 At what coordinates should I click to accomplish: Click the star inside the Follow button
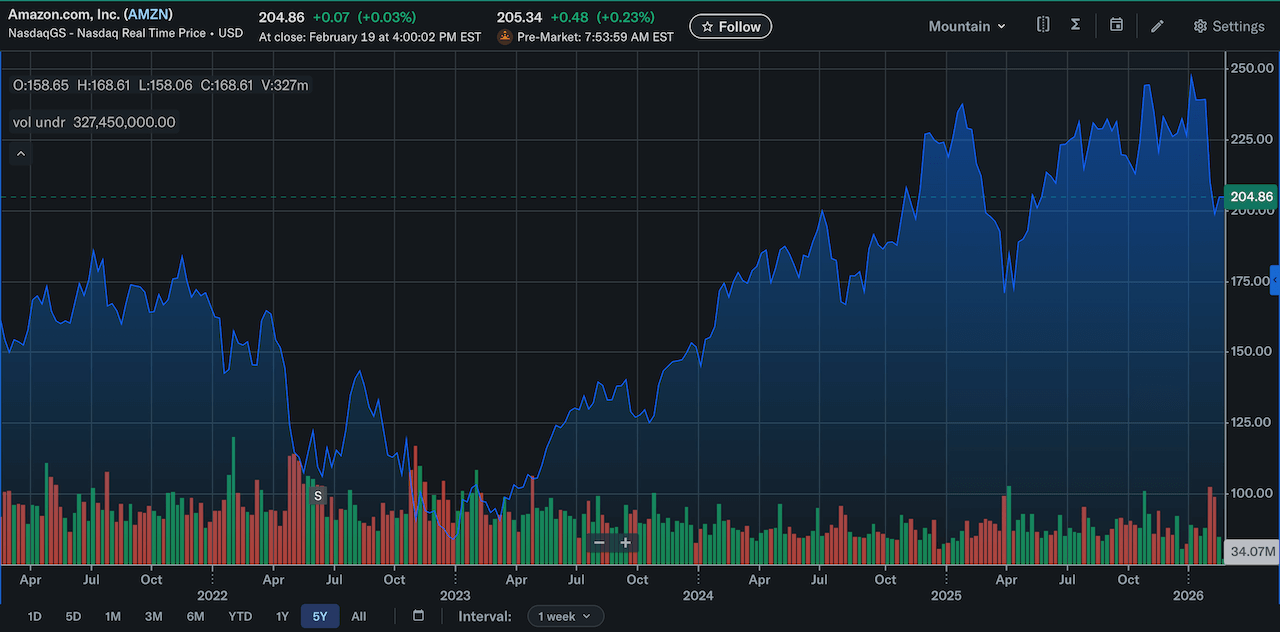click(x=706, y=26)
